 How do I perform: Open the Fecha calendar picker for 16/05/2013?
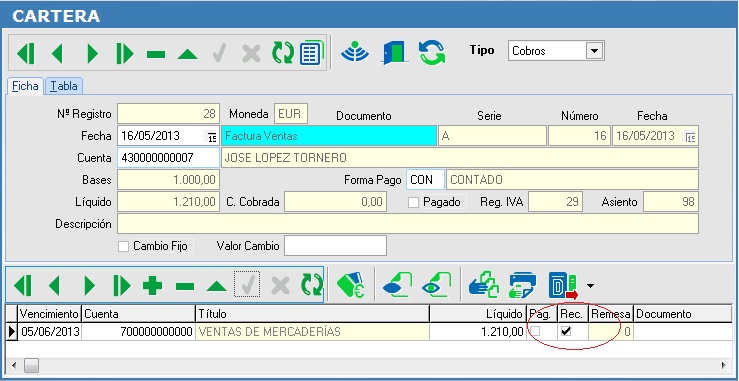point(212,137)
